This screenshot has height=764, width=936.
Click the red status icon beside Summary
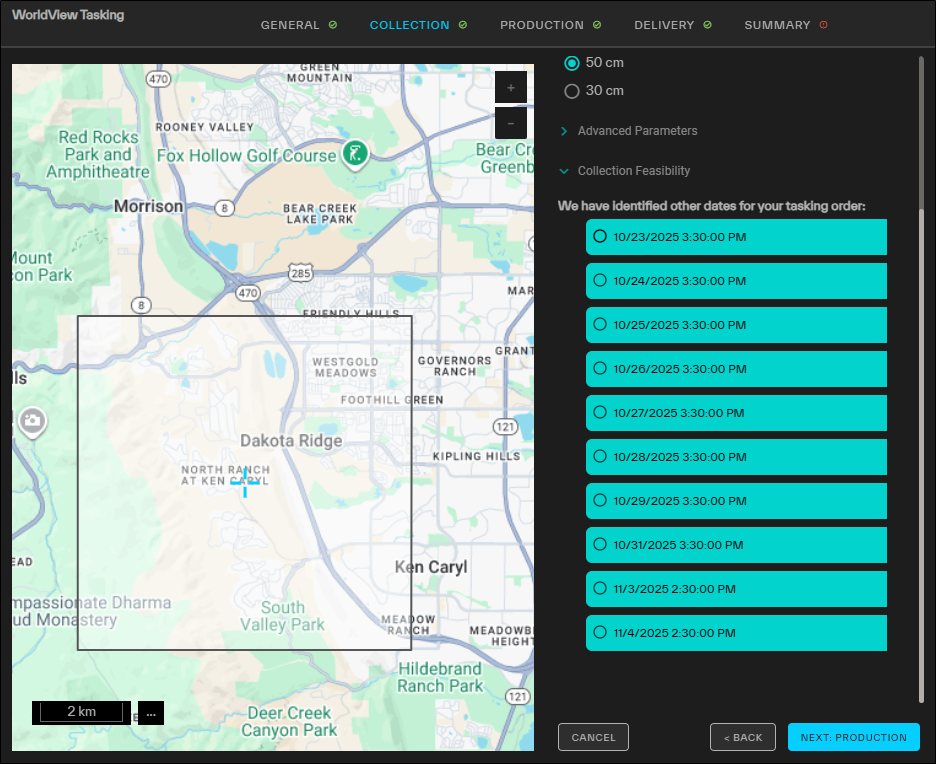(823, 25)
